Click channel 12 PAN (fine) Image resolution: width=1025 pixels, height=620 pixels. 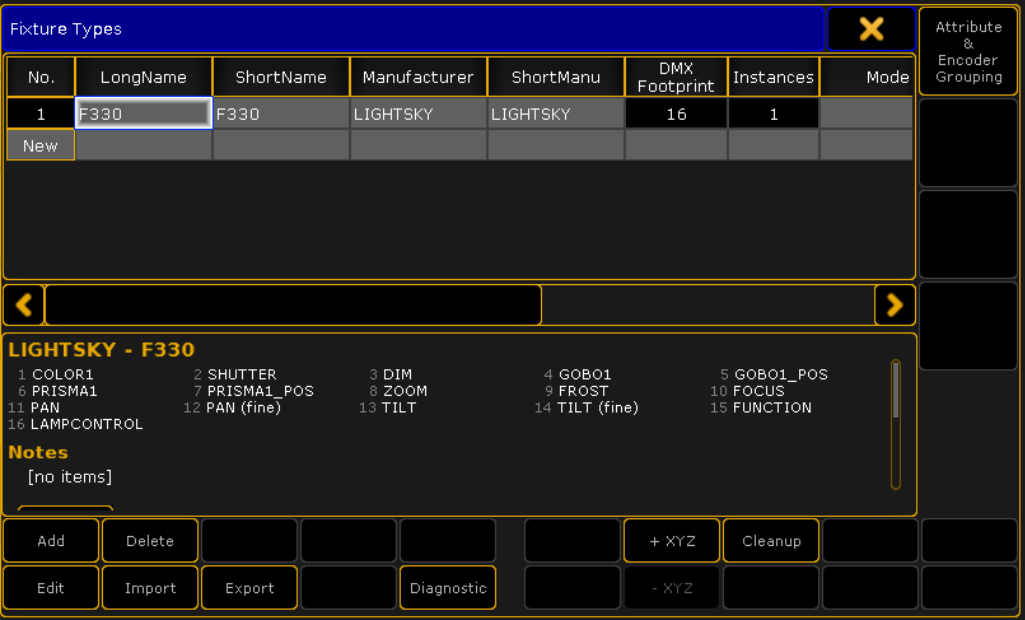click(232, 407)
